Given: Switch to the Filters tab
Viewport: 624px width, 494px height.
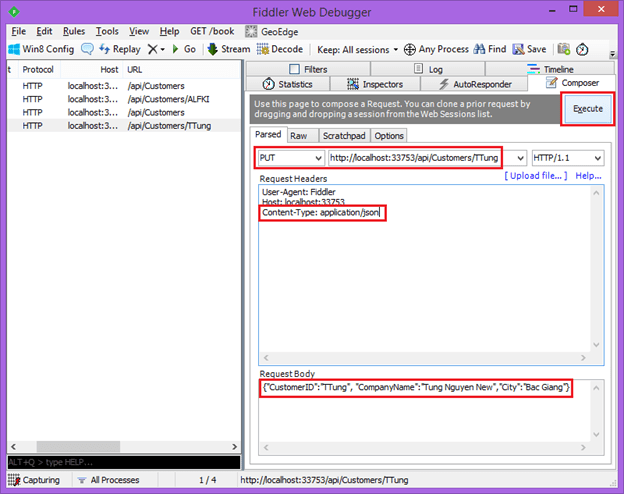Looking at the screenshot, I should point(308,69).
